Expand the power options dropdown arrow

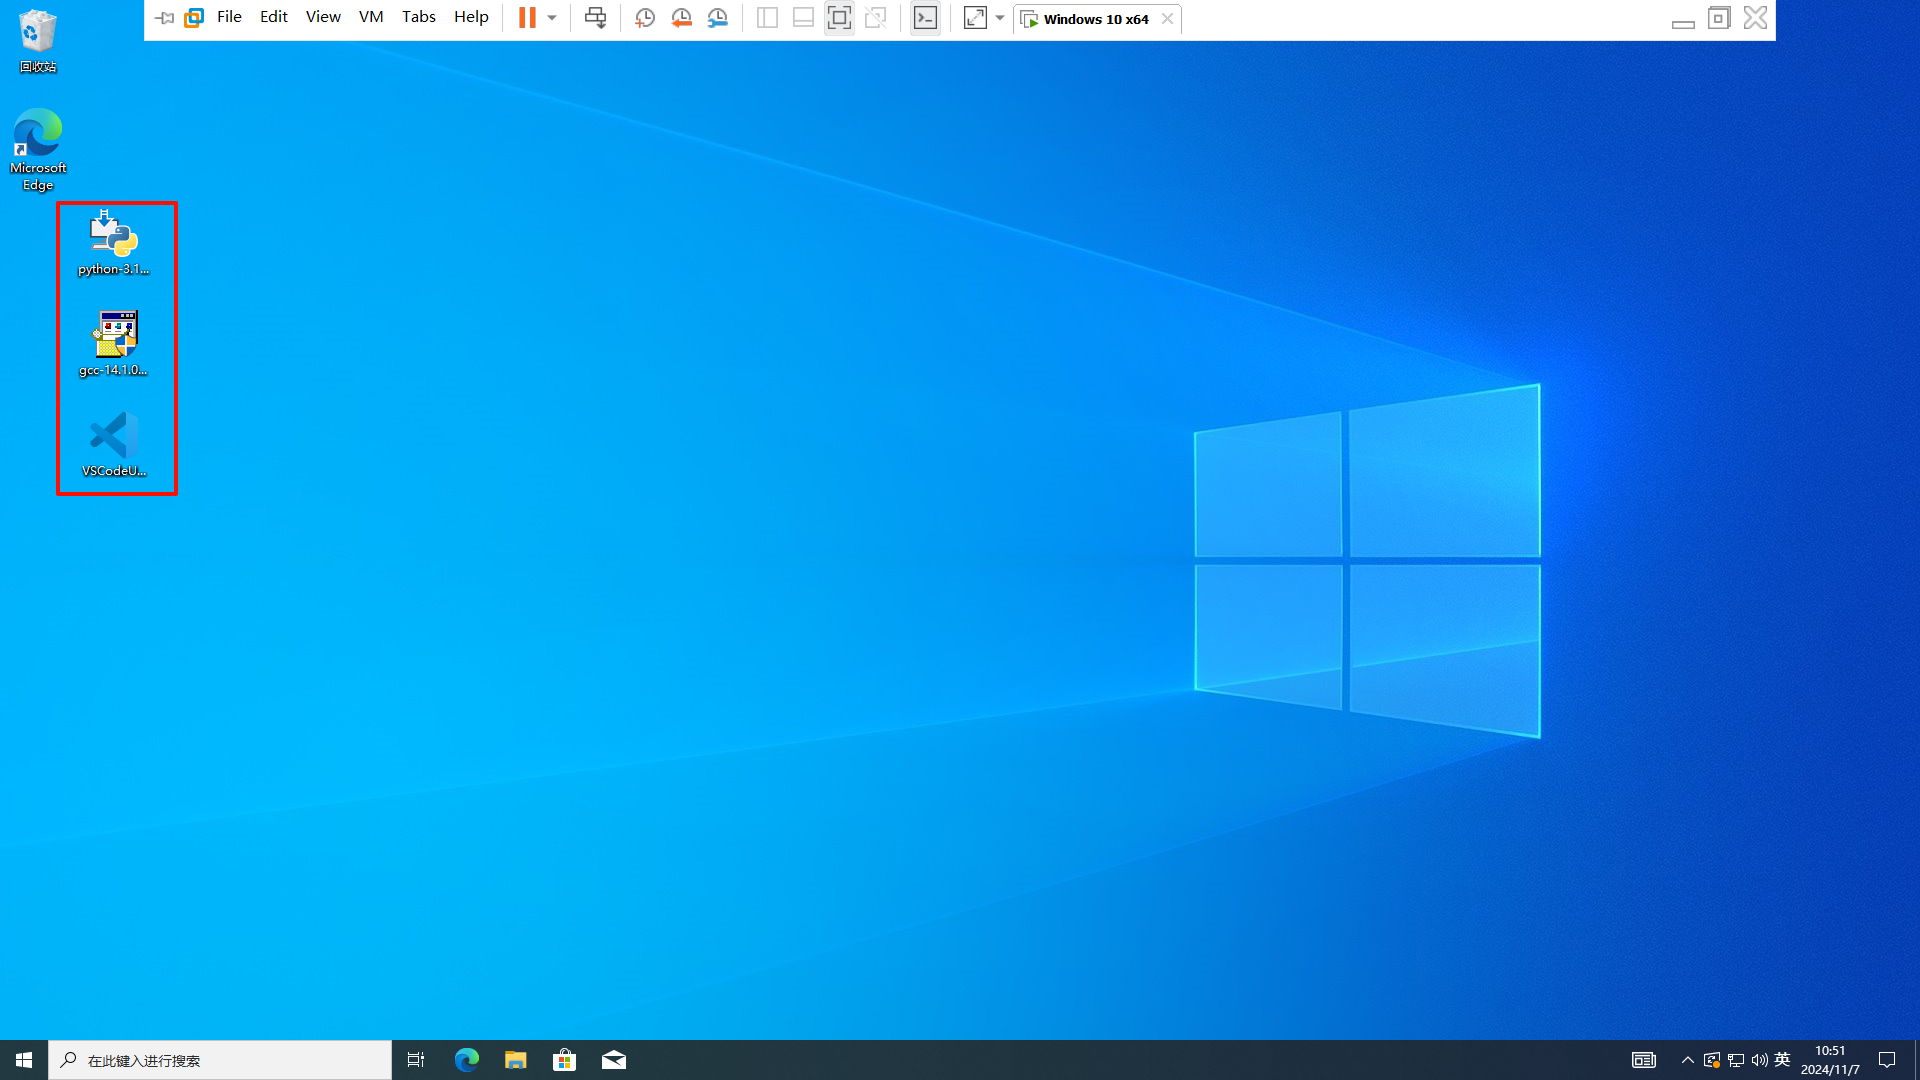coord(552,18)
